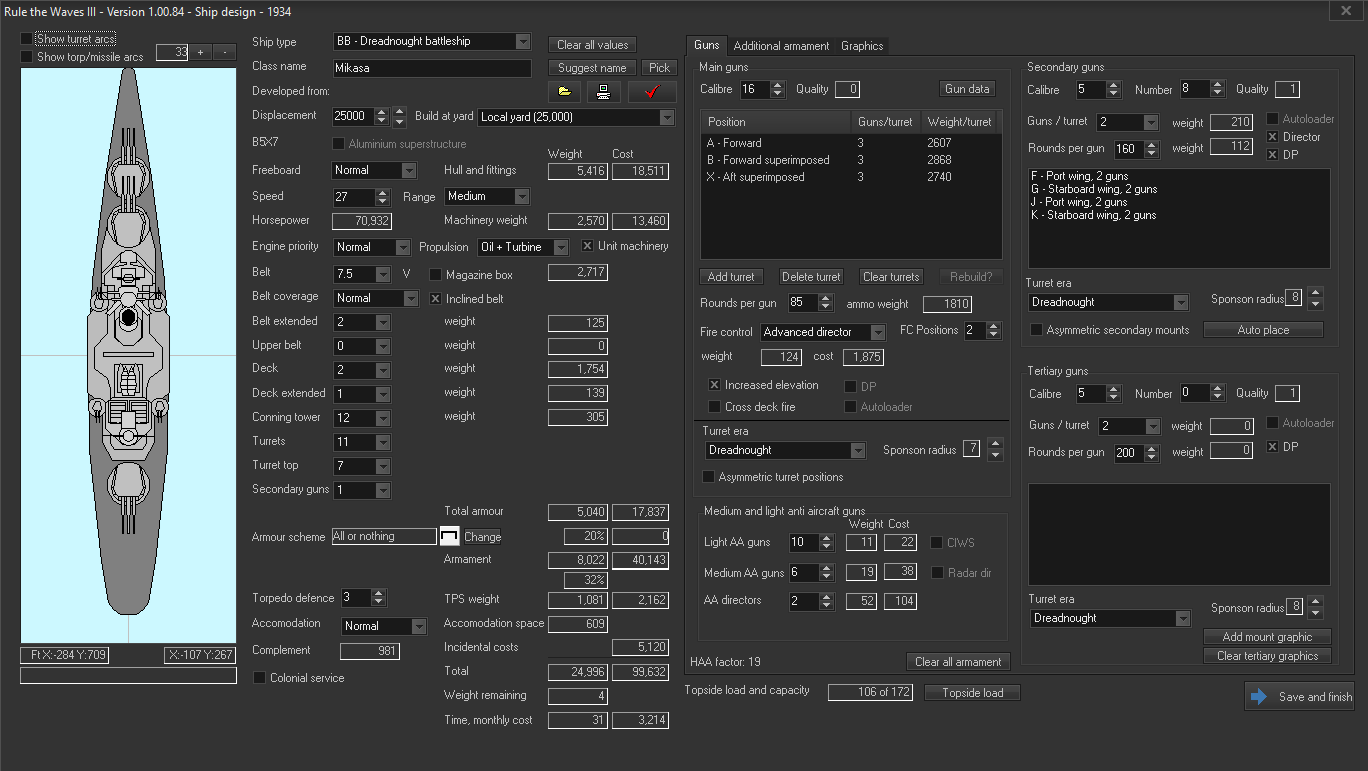This screenshot has width=1368, height=771.
Task: Click the Add turret button
Action: (x=731, y=277)
